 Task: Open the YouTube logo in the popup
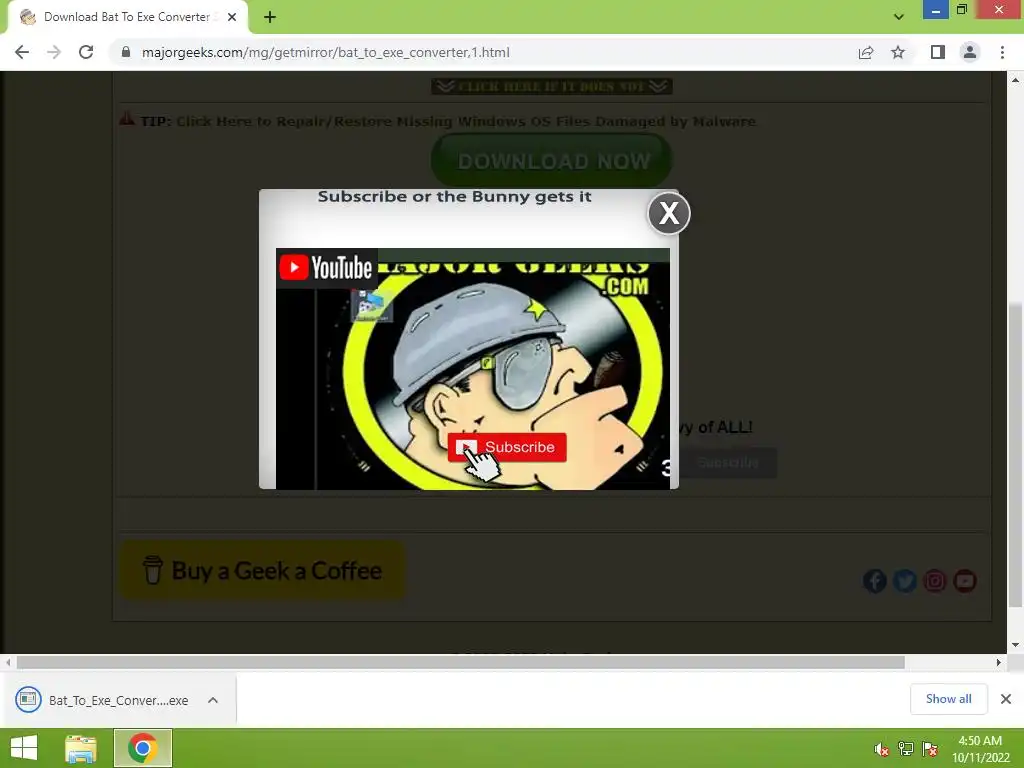click(327, 268)
